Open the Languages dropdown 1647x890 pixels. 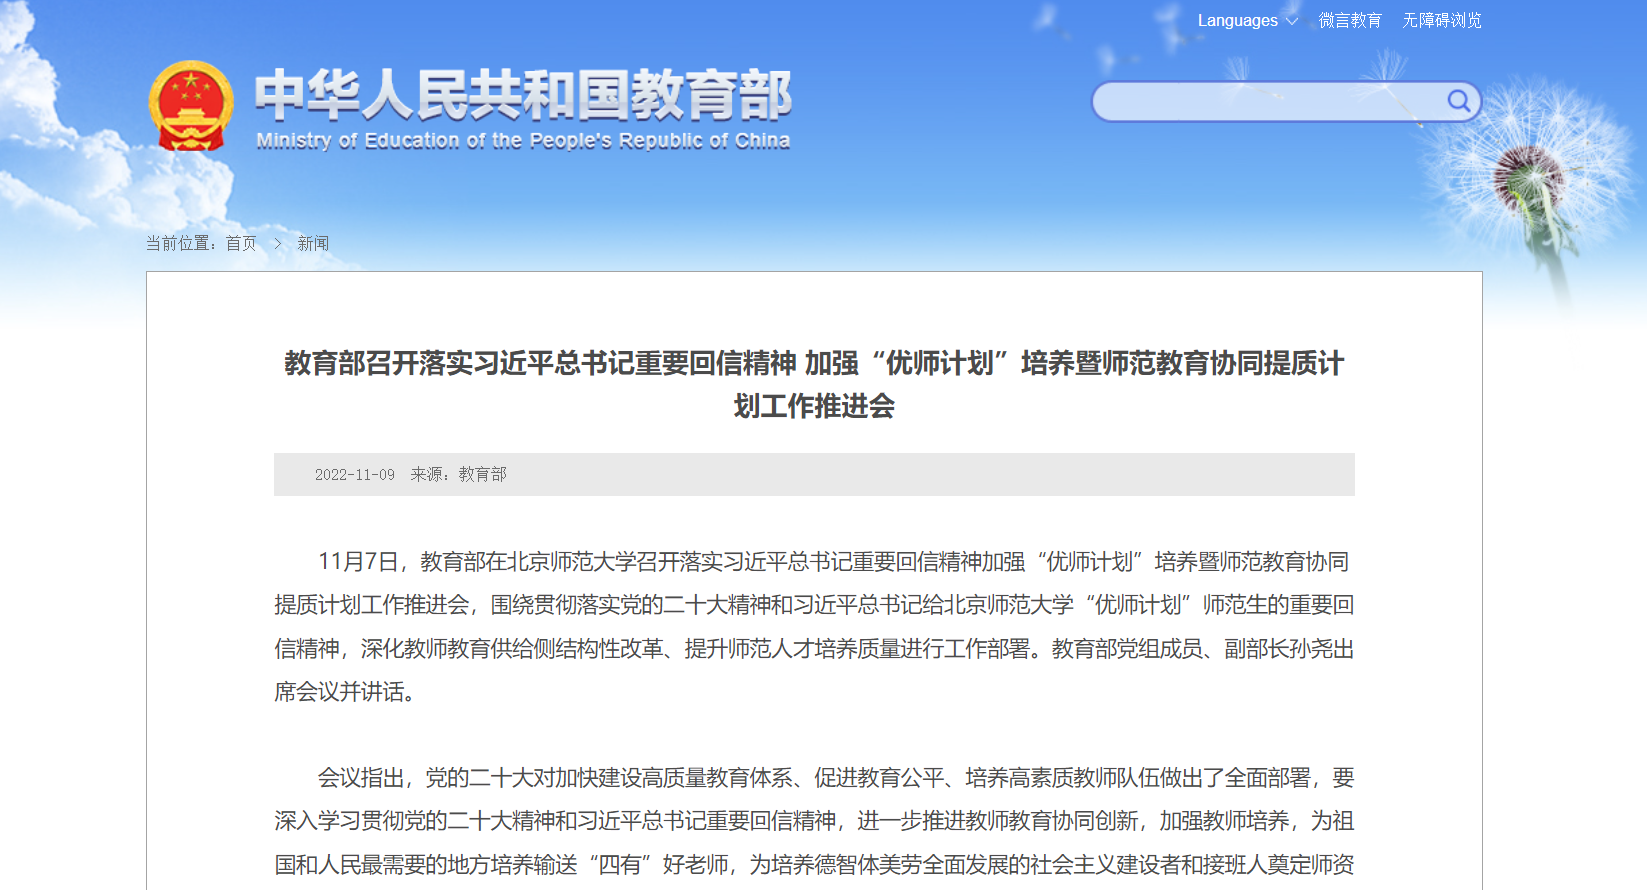tap(1247, 20)
